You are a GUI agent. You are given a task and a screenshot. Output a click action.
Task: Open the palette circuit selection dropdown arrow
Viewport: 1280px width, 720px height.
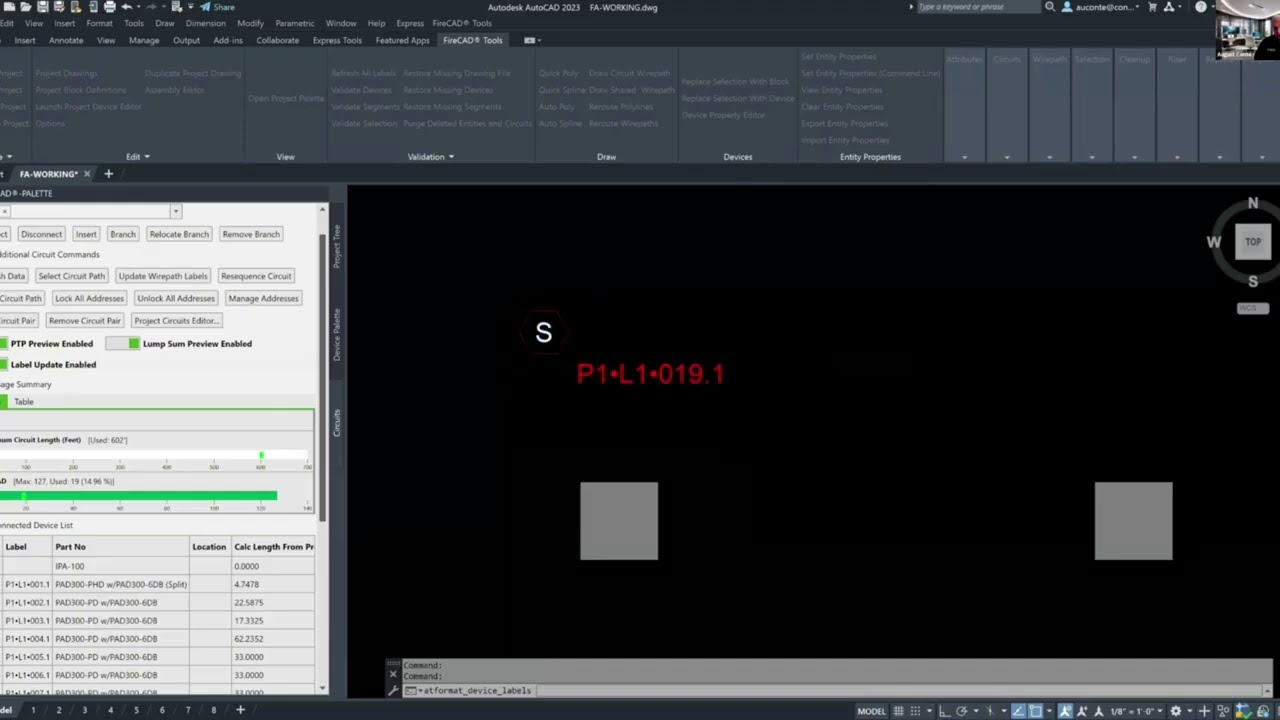(x=175, y=211)
